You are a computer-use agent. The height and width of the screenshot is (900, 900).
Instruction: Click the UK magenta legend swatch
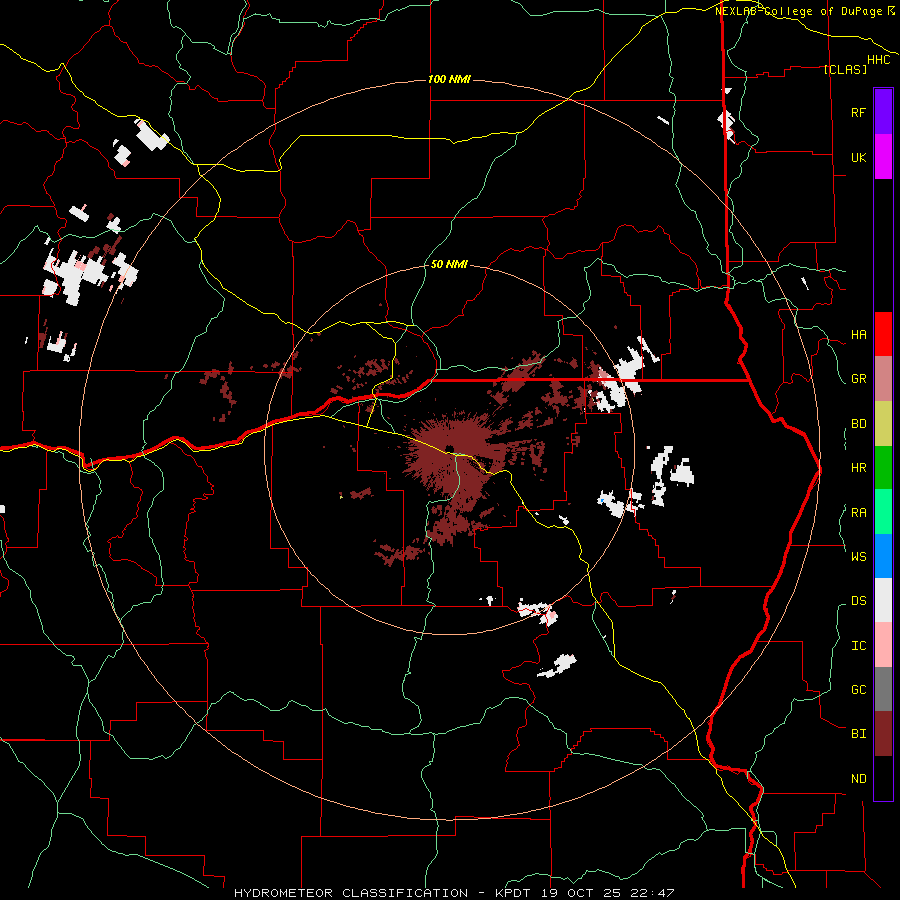point(883,157)
